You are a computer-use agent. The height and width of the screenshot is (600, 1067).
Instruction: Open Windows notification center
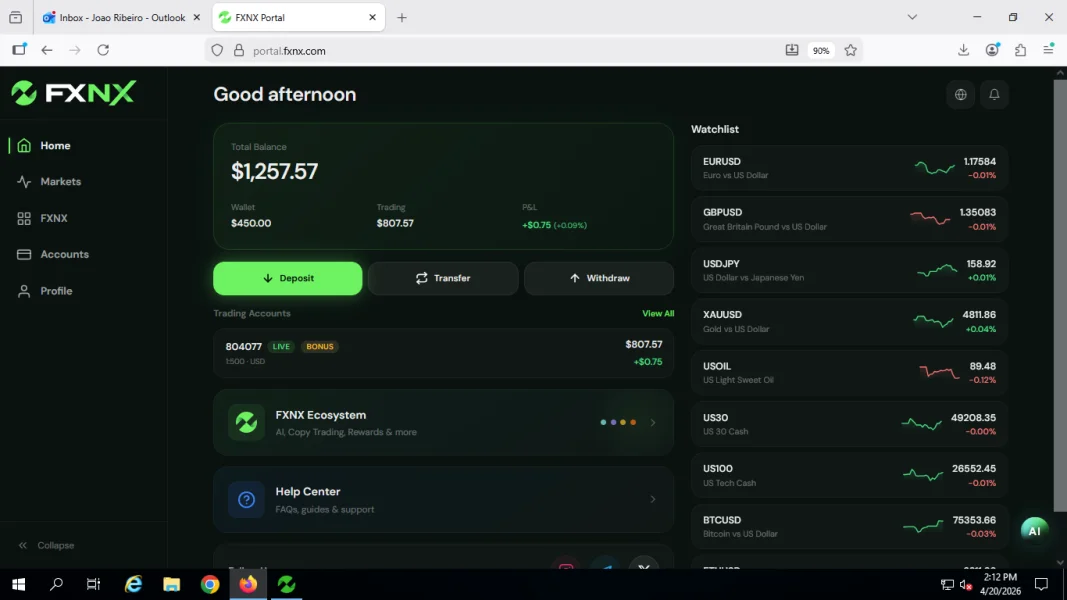(x=1041, y=584)
